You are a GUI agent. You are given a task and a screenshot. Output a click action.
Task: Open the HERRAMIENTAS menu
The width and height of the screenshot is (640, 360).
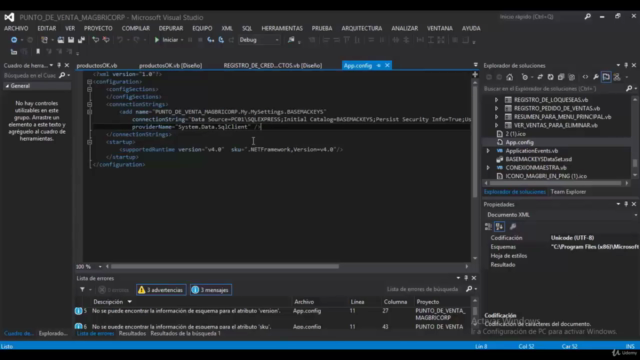pos(282,28)
